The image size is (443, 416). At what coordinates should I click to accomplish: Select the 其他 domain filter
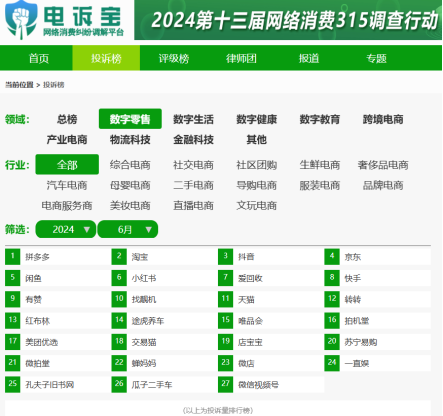point(257,139)
